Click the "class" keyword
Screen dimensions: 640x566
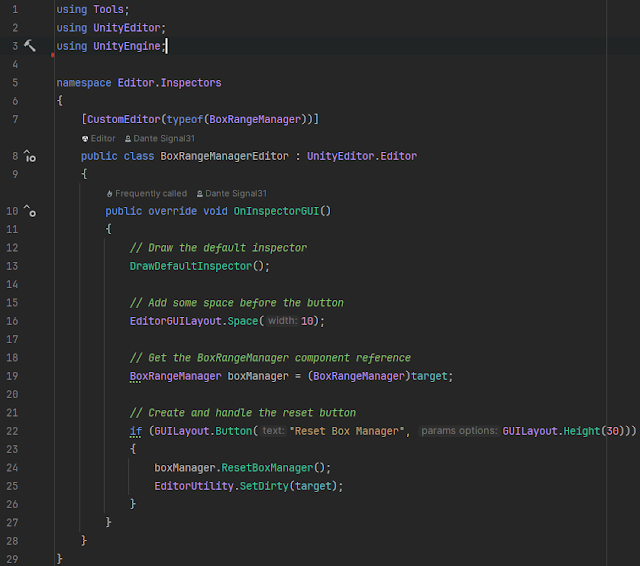point(139,156)
